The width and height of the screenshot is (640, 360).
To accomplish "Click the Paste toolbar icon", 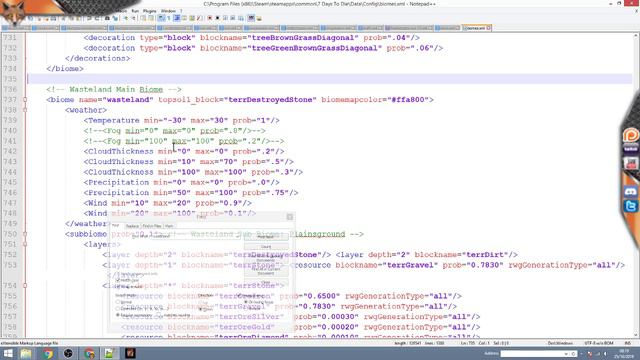I will pos(78,18).
